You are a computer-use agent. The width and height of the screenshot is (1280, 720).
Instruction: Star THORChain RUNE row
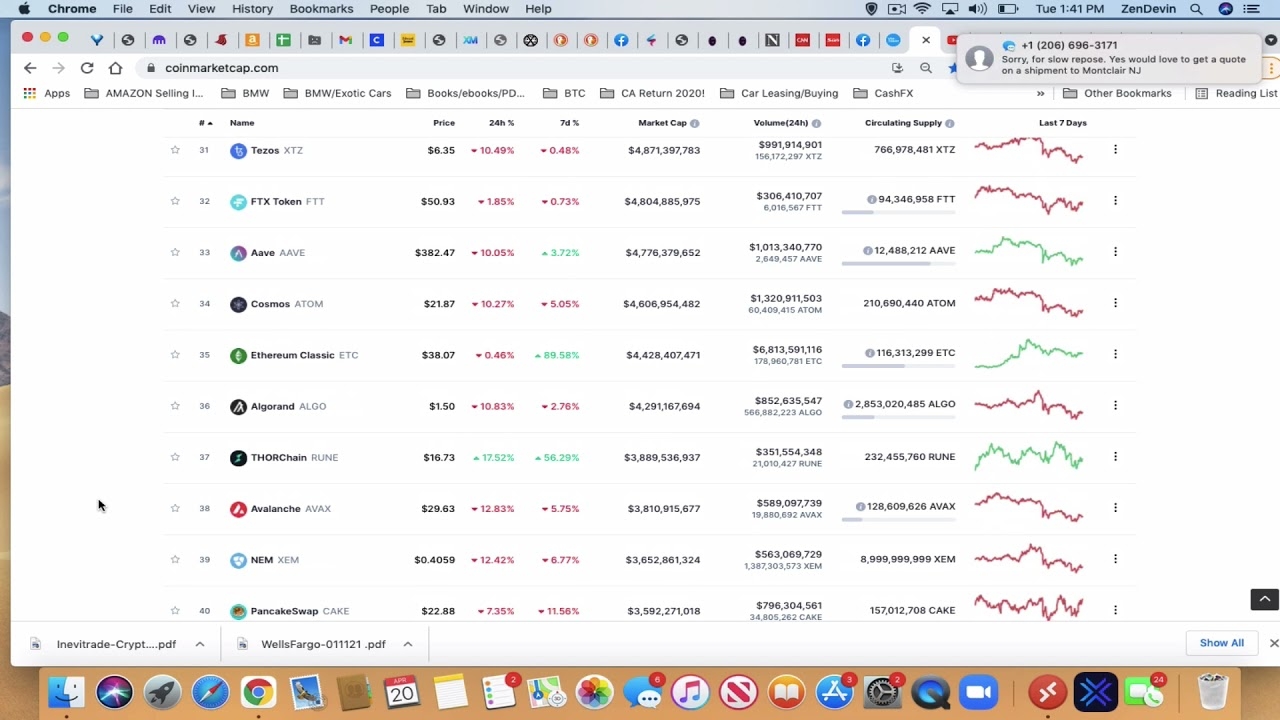pyautogui.click(x=175, y=457)
